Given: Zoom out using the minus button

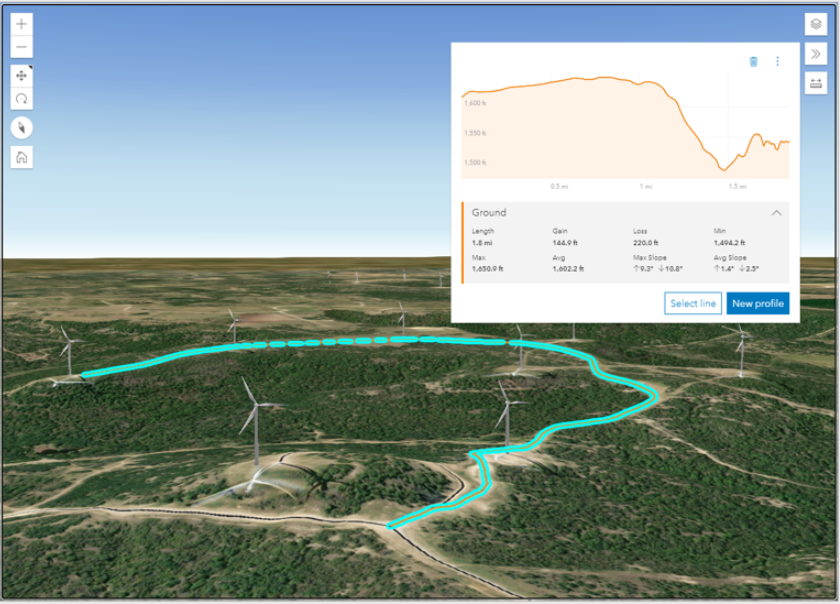Looking at the screenshot, I should 21,47.
